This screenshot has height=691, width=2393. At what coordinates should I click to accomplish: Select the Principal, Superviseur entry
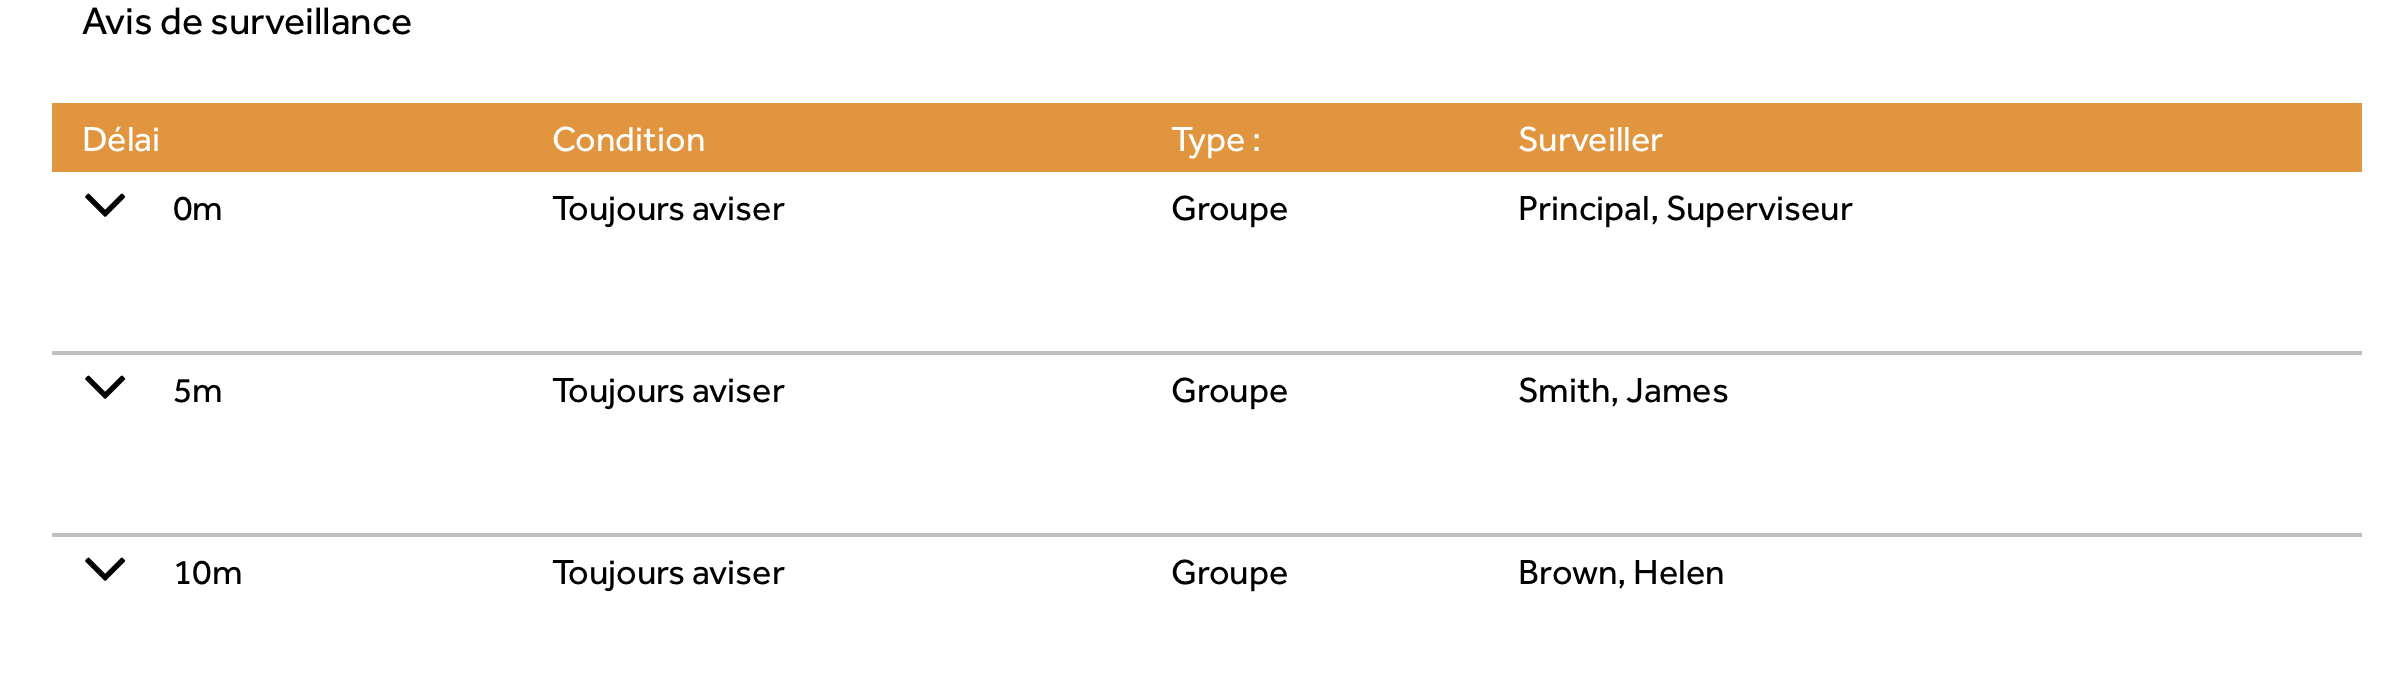click(x=1685, y=209)
